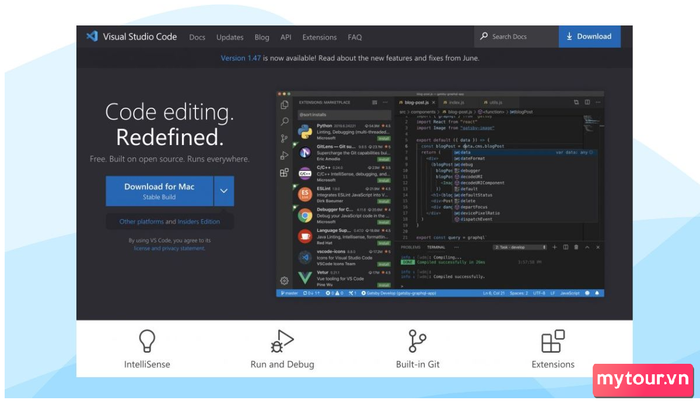Viewport: 700px width, 405px height.
Task: Click the maximize panel chevron icon
Action: pos(587,247)
